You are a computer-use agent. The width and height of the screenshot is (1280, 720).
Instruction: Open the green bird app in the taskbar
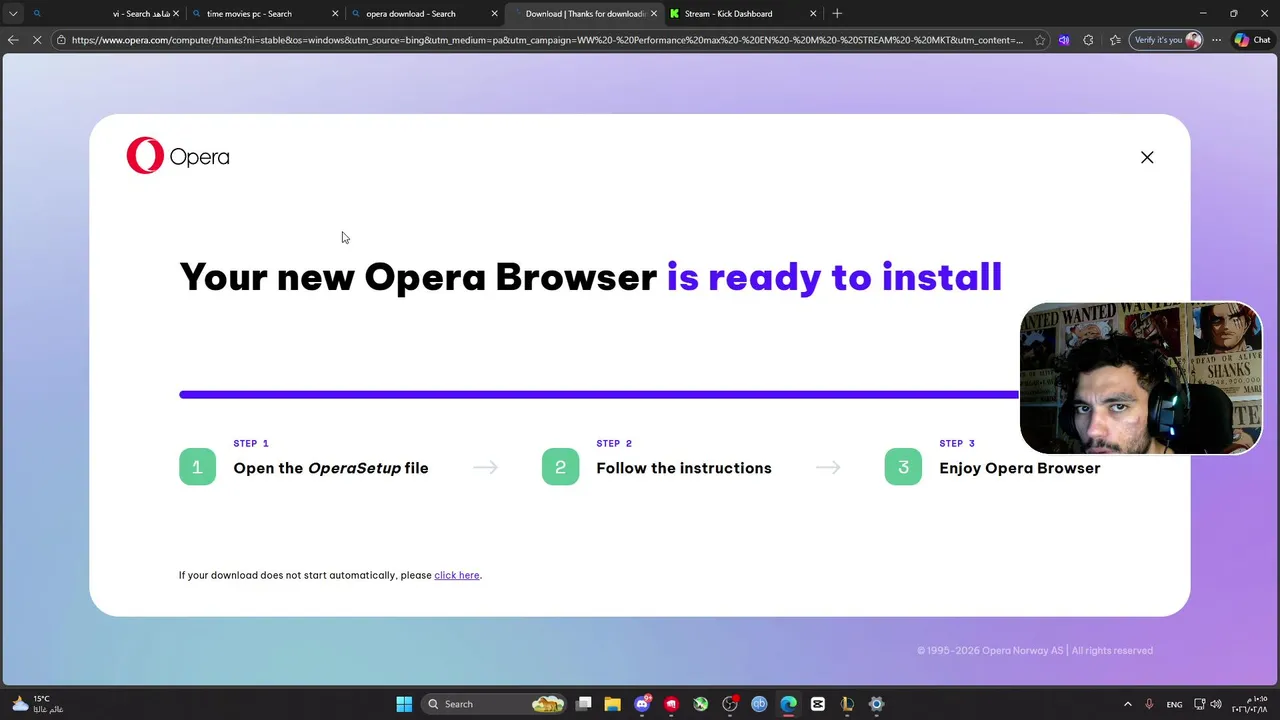tap(701, 704)
